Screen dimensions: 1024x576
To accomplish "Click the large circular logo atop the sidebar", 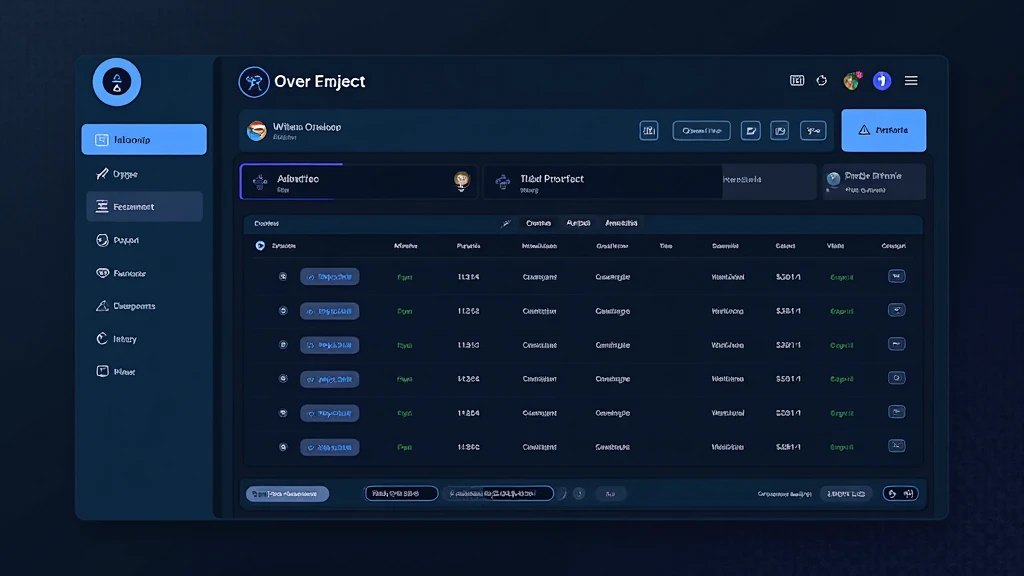I will [117, 82].
